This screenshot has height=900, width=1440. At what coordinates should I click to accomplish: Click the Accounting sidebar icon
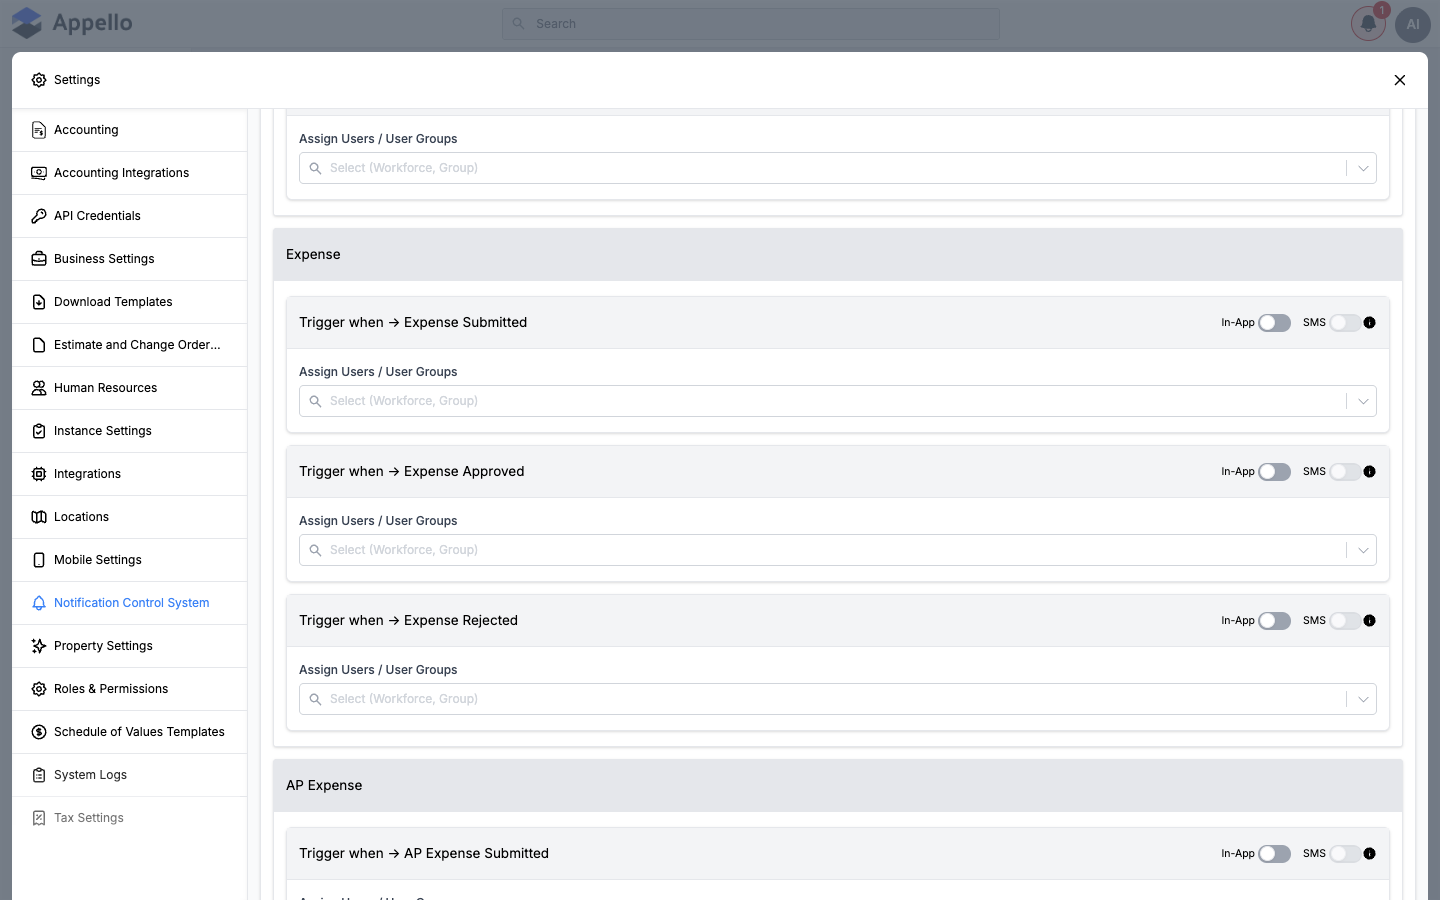pos(39,130)
